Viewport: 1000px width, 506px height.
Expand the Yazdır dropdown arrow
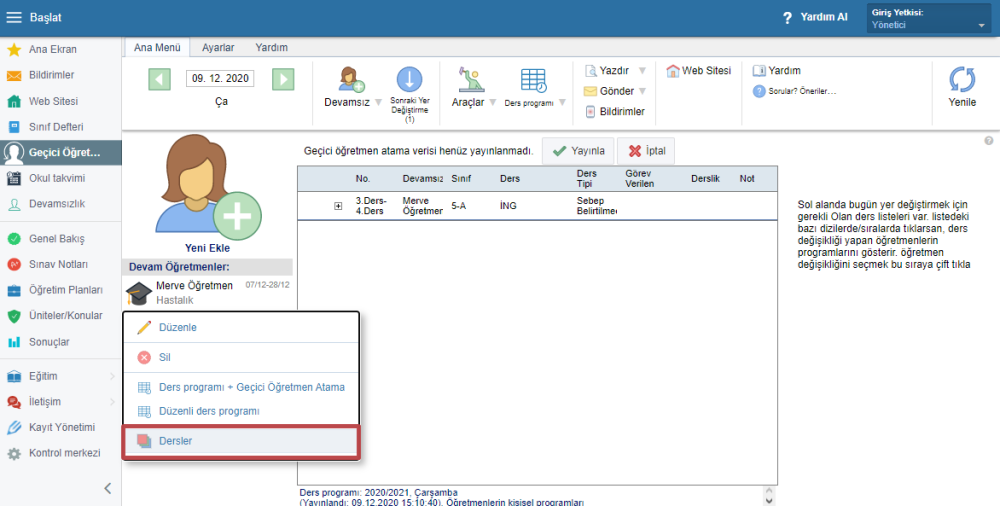tap(642, 70)
